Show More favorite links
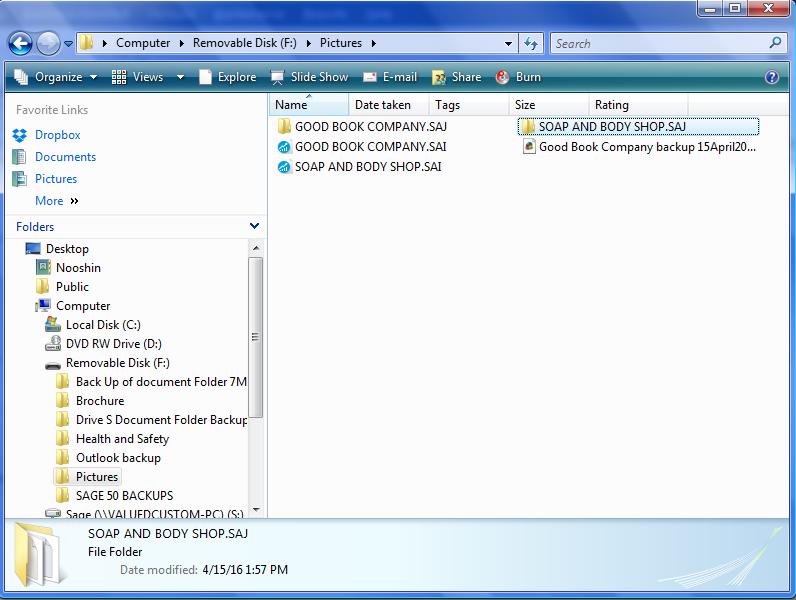The height and width of the screenshot is (600, 796). 56,201
